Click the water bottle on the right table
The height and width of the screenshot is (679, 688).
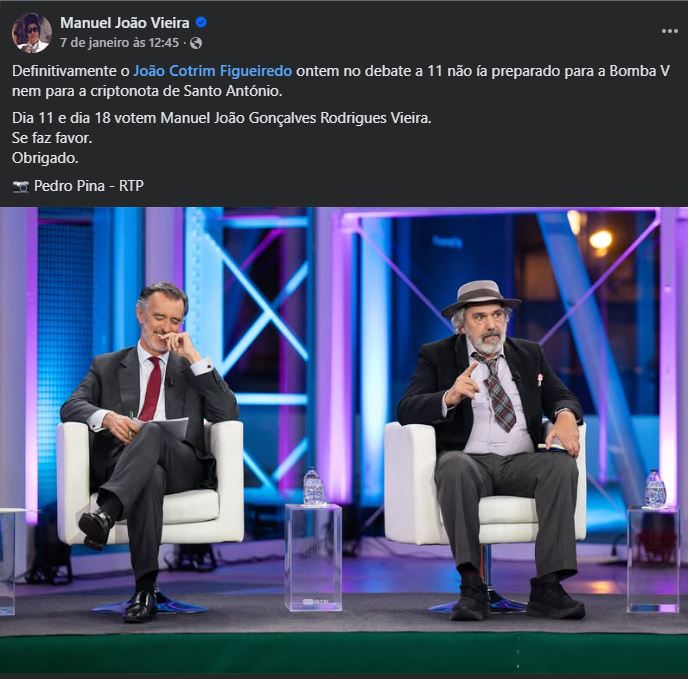point(655,489)
